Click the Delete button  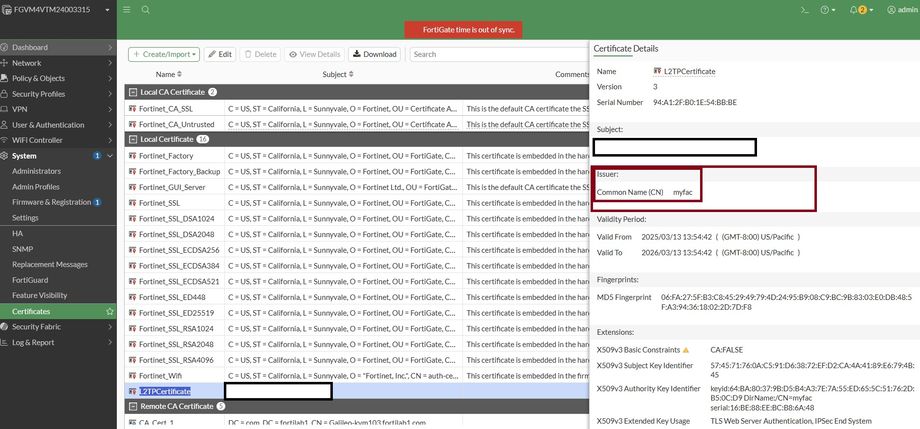[260, 54]
